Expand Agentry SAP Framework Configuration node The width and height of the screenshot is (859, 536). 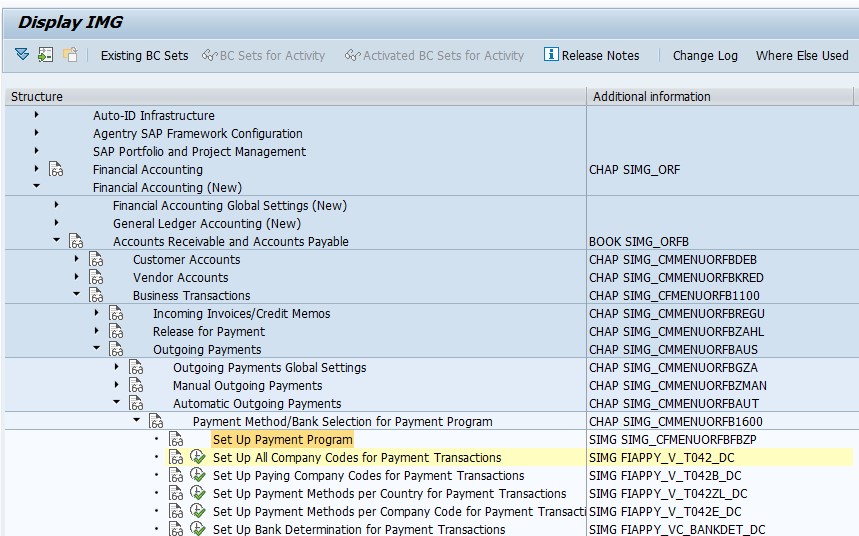(x=37, y=133)
